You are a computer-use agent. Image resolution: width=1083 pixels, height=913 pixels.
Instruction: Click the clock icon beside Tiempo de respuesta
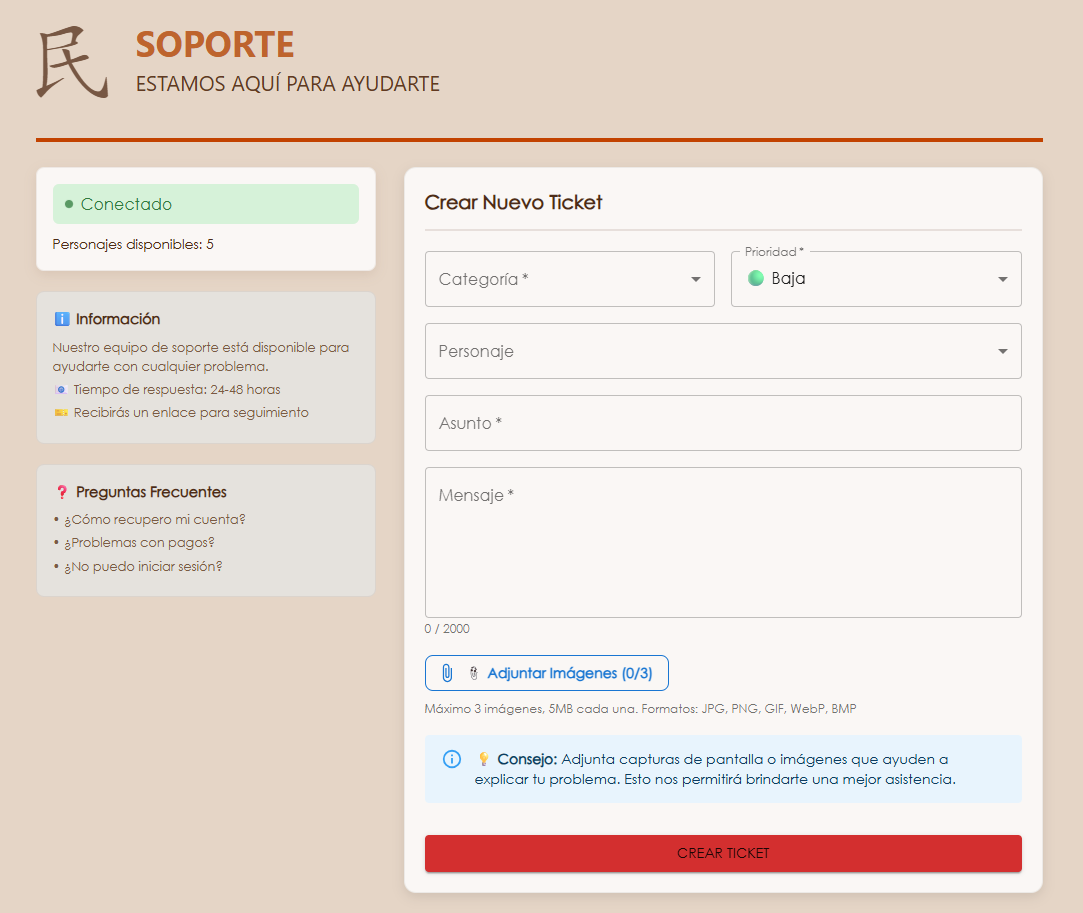[61, 390]
